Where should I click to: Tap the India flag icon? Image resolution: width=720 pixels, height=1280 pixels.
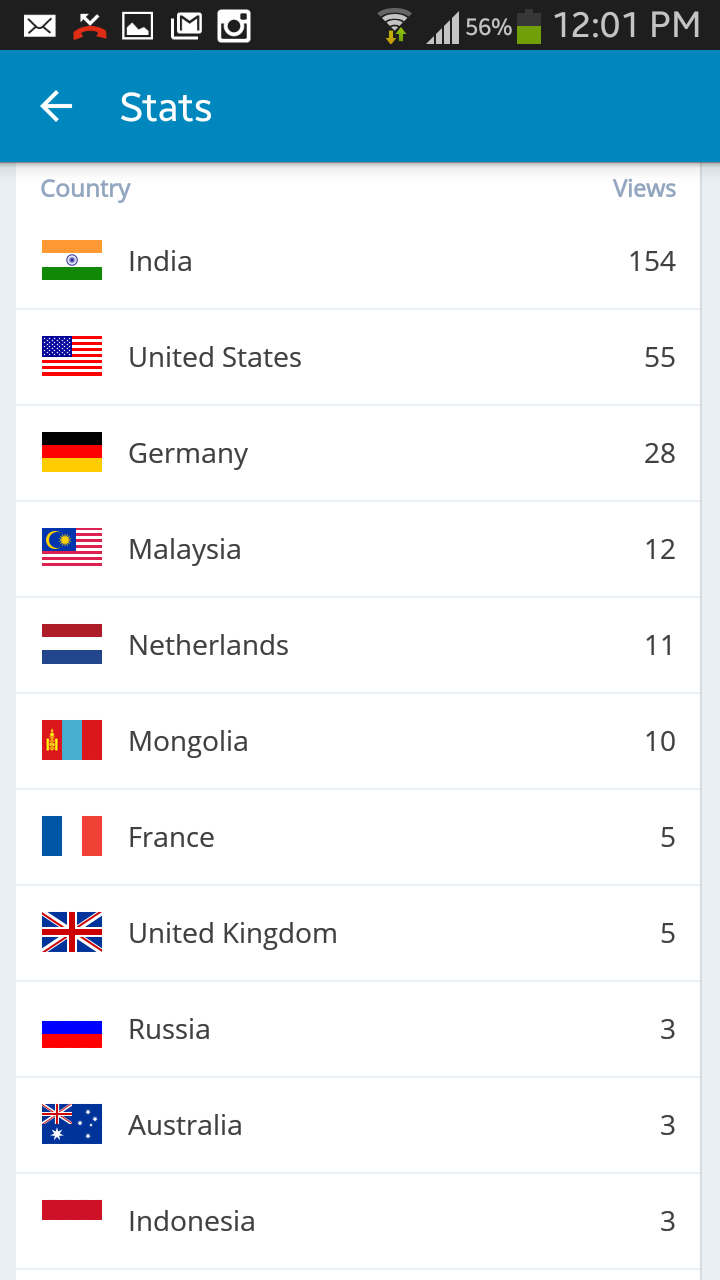click(72, 261)
